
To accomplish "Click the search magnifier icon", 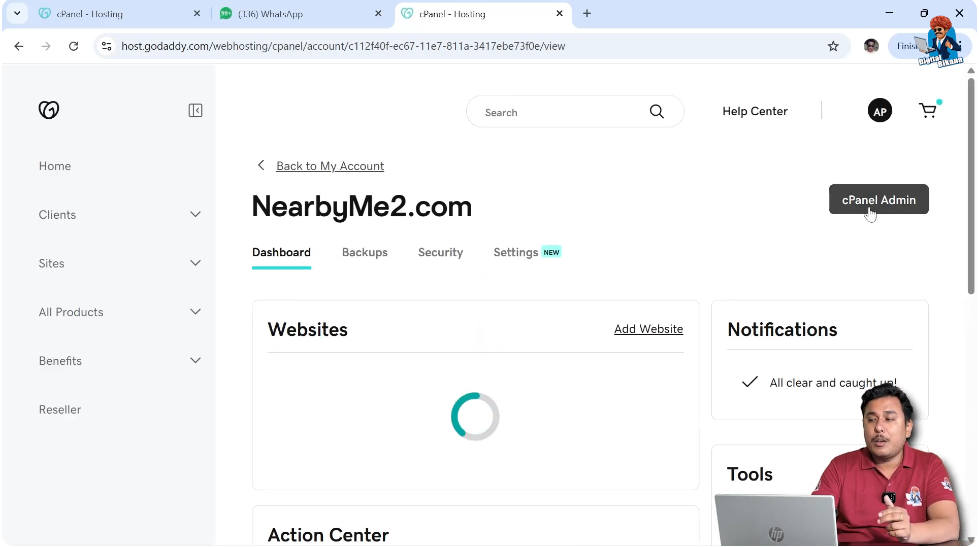I will [x=656, y=112].
